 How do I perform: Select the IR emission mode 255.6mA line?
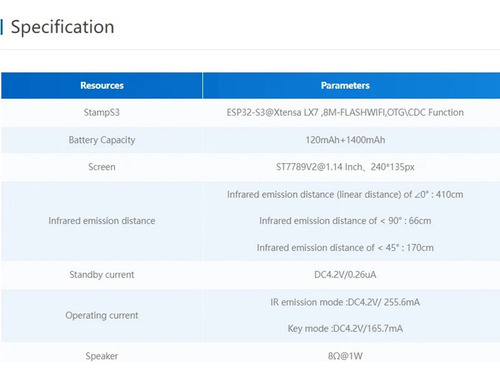tap(345, 302)
